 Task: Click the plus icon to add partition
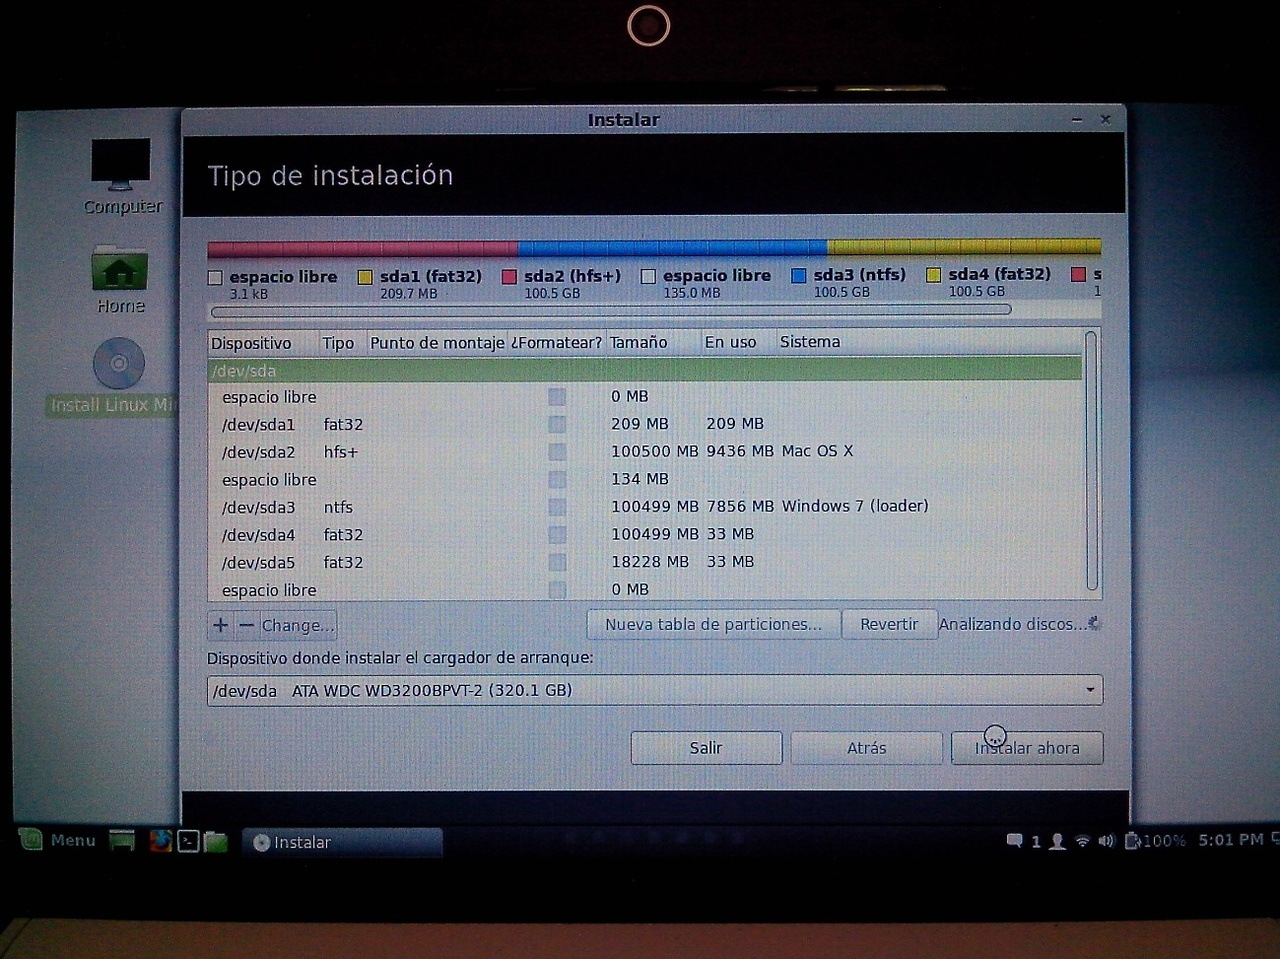tap(221, 625)
